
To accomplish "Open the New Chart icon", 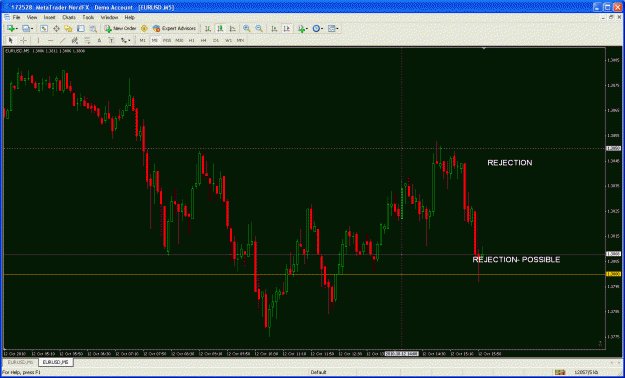I will (x=10, y=29).
